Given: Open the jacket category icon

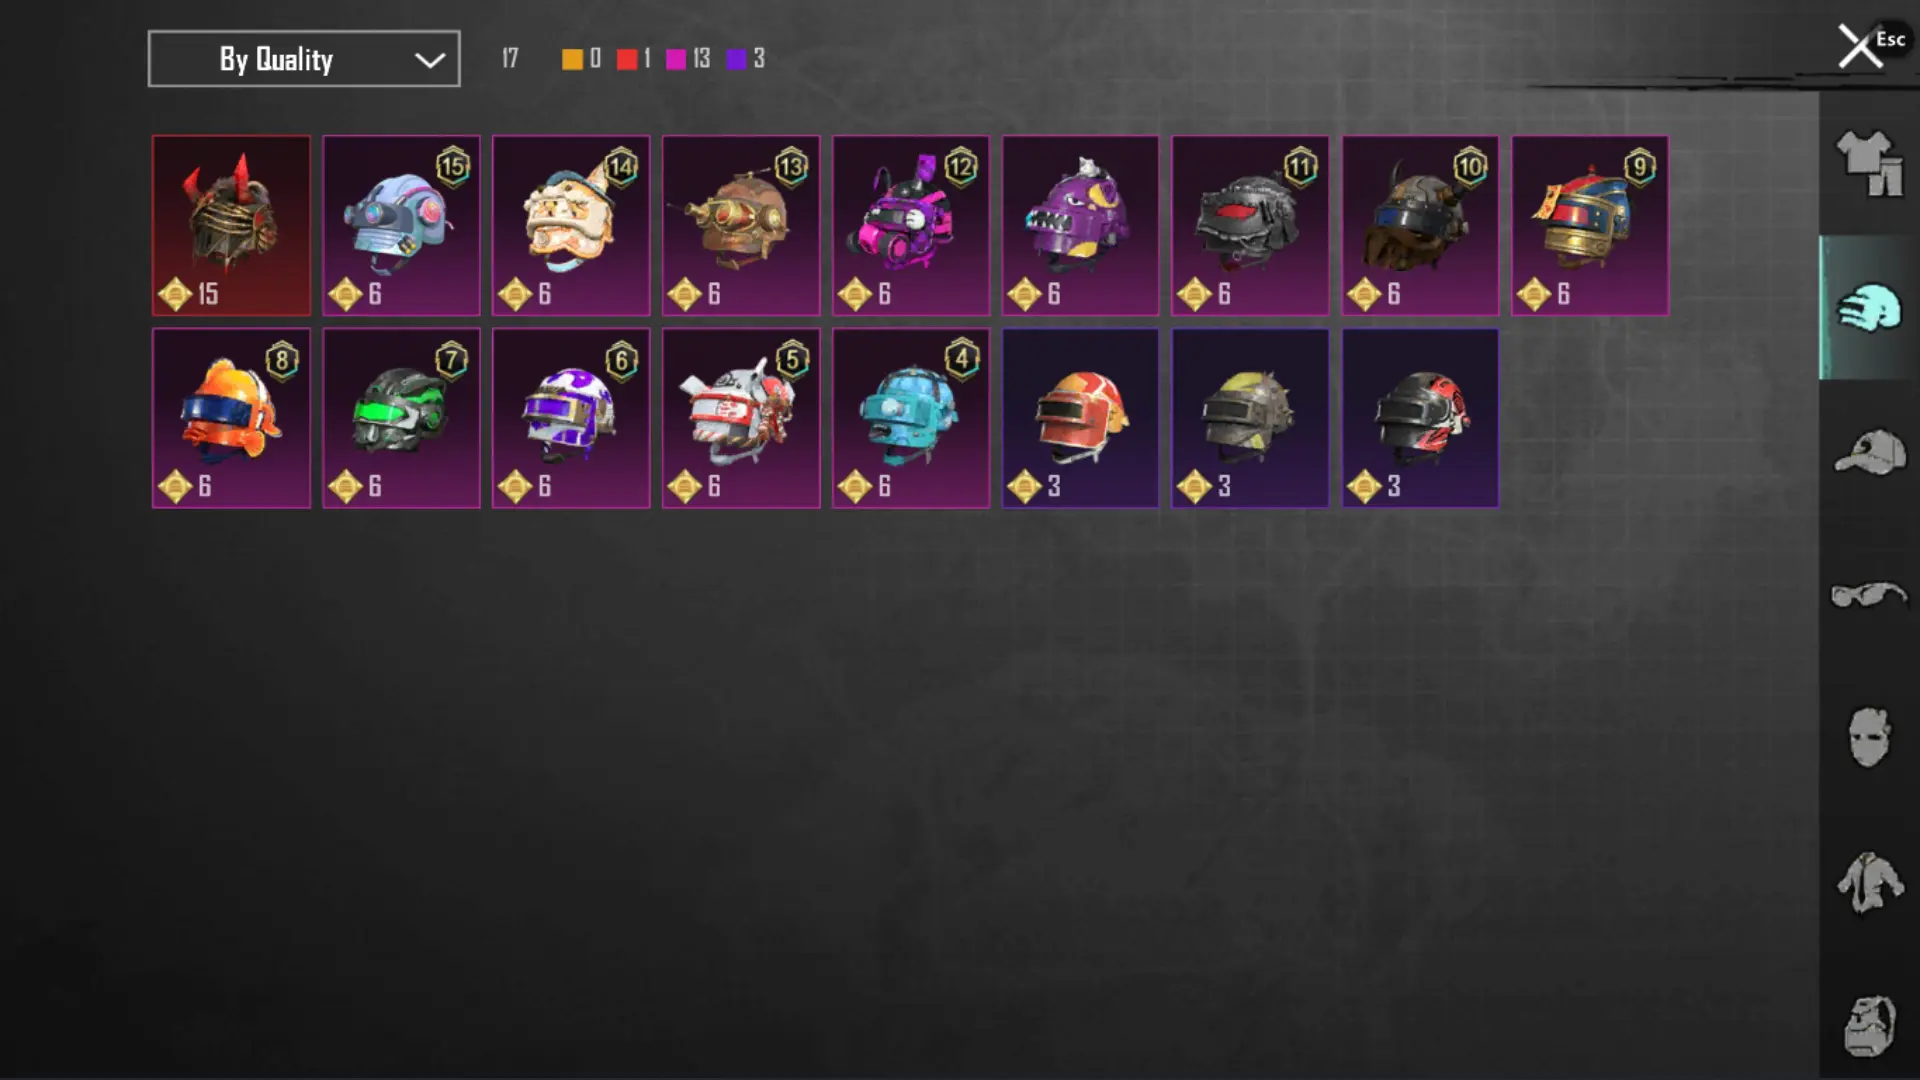Looking at the screenshot, I should click(x=1869, y=882).
